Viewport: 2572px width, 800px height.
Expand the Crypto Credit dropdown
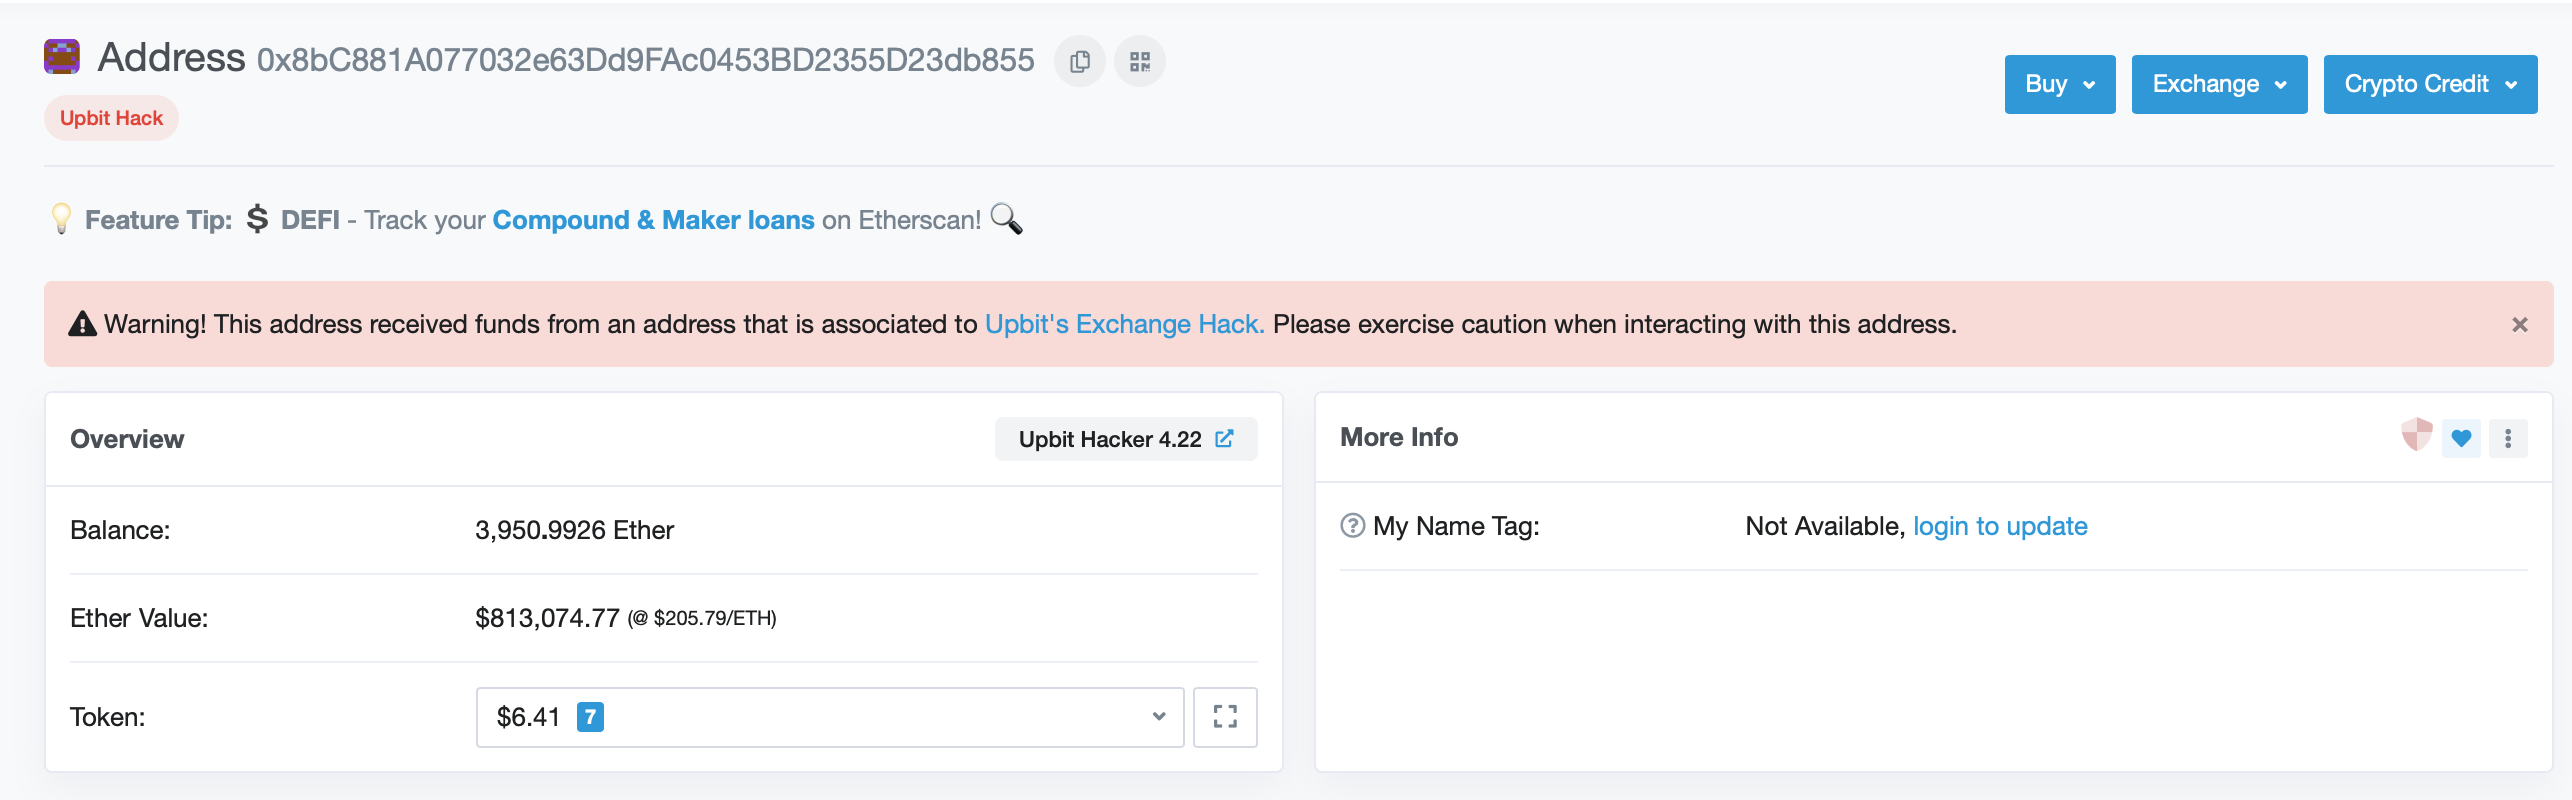[2430, 84]
